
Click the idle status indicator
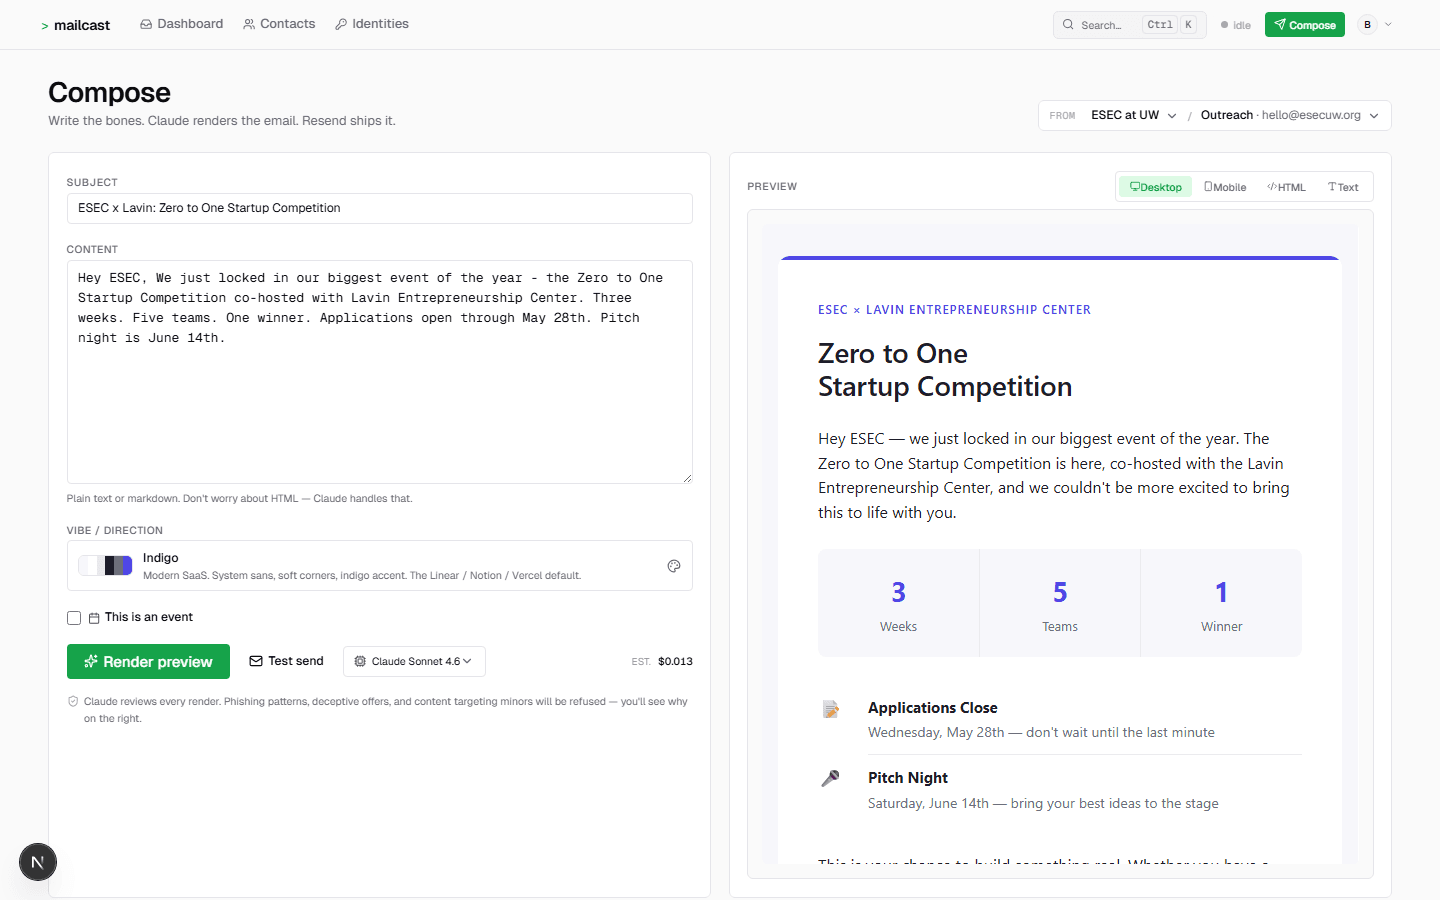pos(1236,25)
